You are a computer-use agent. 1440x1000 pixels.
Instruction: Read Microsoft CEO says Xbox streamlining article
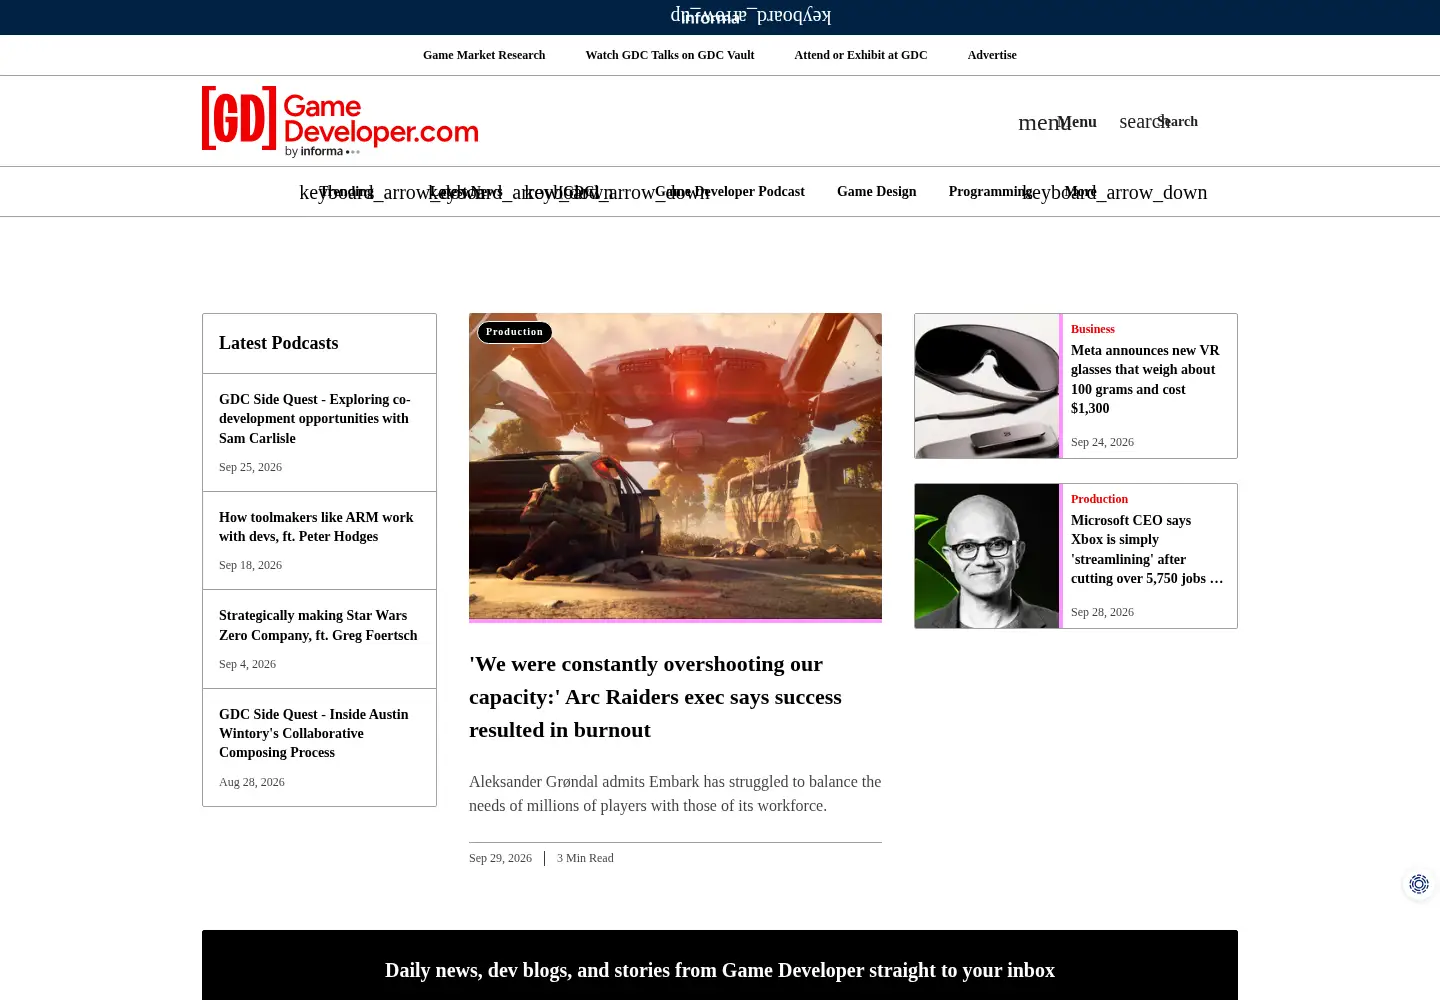(1147, 549)
